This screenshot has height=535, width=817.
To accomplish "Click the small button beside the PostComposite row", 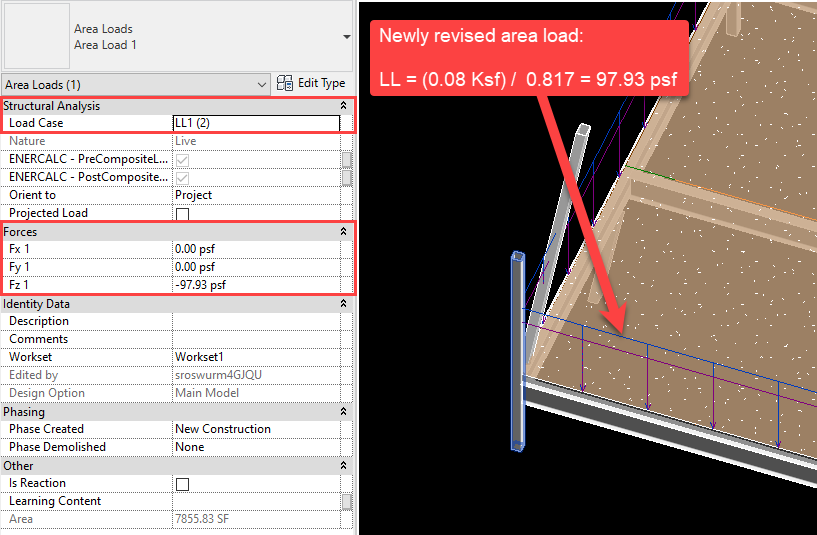I will coord(346,178).
